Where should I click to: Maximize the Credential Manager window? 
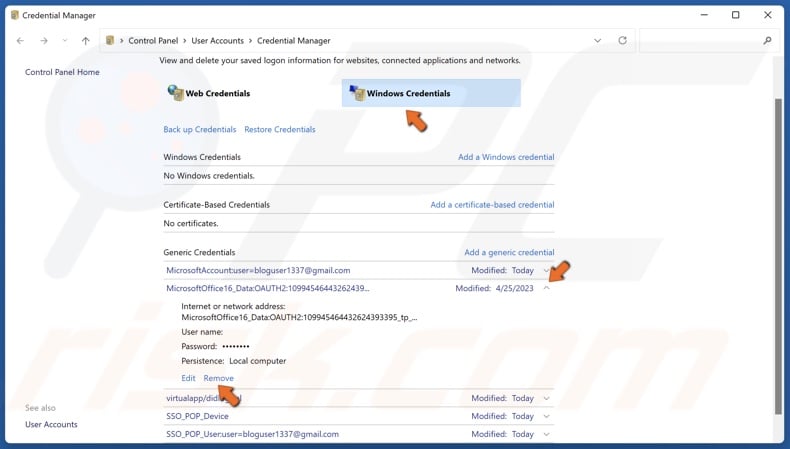[x=736, y=15]
